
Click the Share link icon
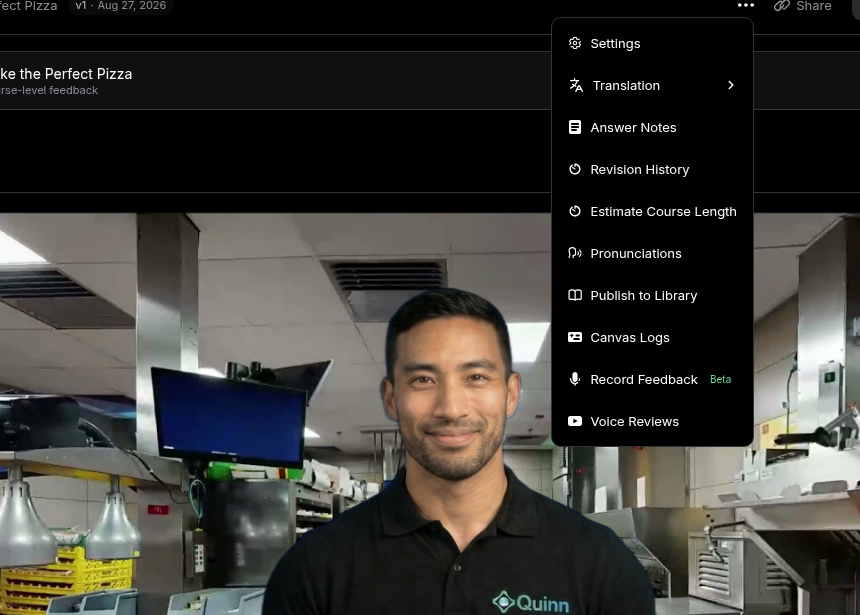coord(782,5)
